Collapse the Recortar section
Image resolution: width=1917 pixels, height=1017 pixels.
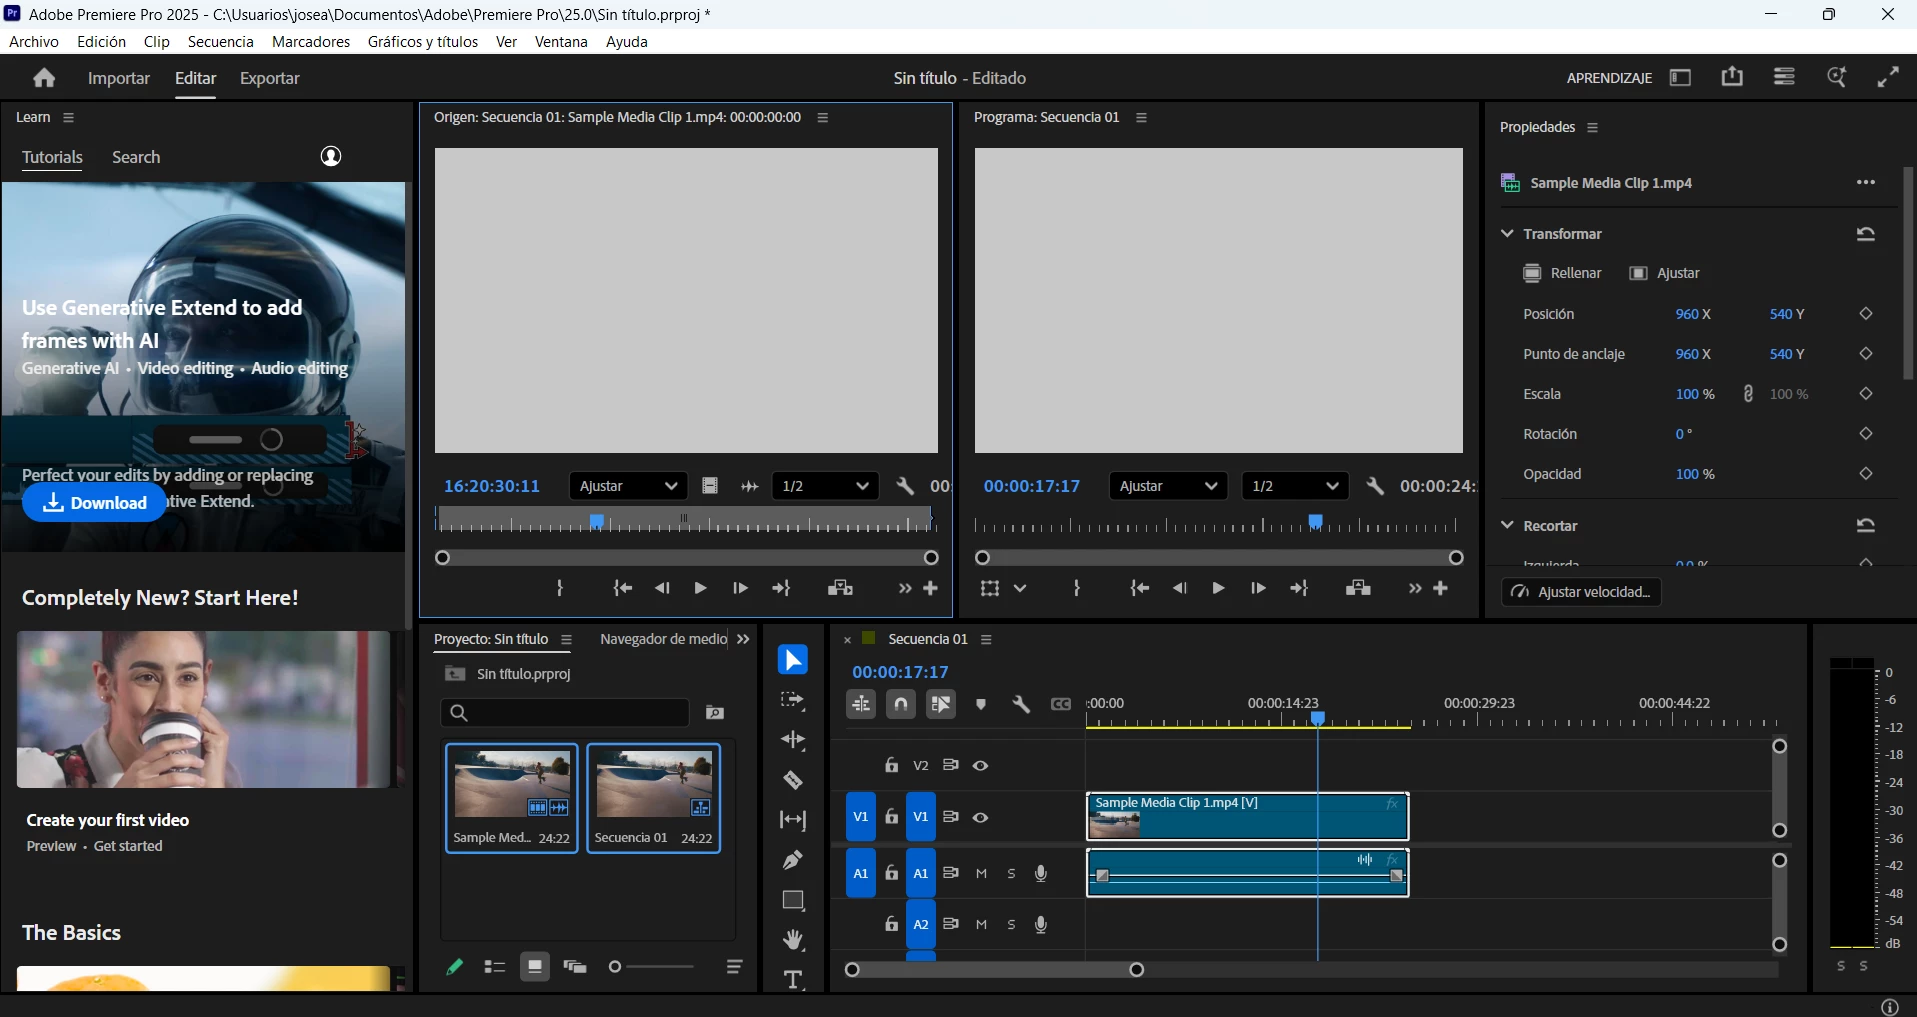[1507, 525]
